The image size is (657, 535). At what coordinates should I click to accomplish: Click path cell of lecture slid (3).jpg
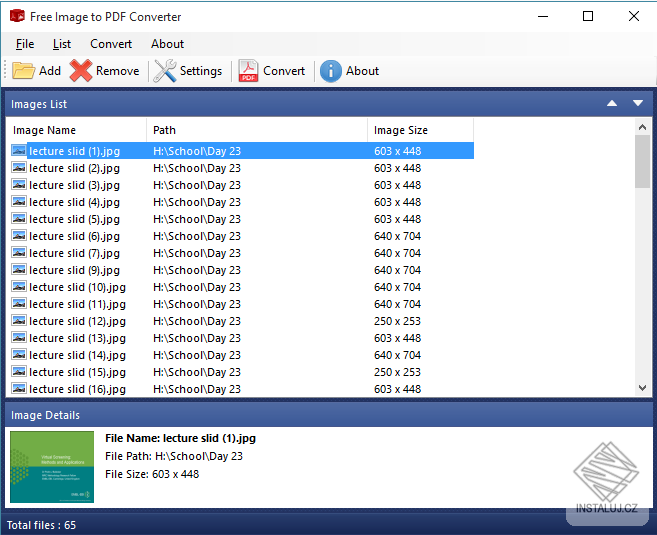coord(197,185)
